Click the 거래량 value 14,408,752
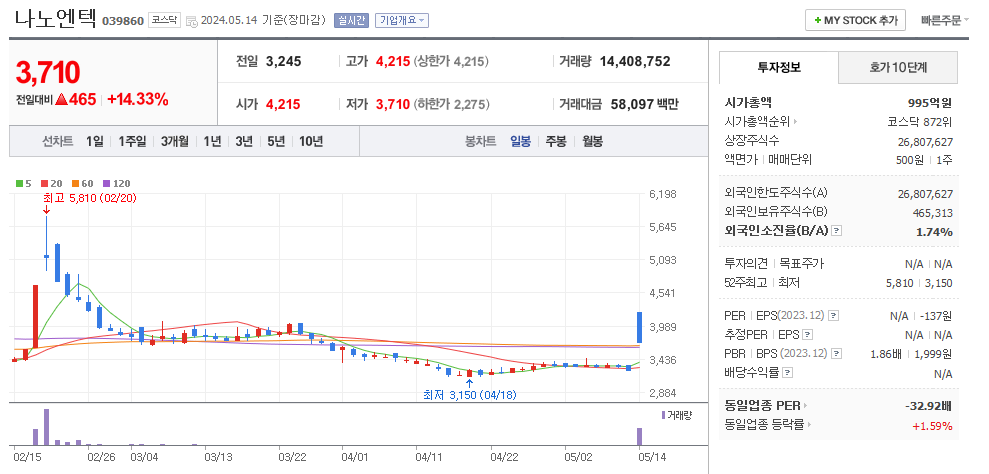This screenshot has width=989, height=474. 635,61
